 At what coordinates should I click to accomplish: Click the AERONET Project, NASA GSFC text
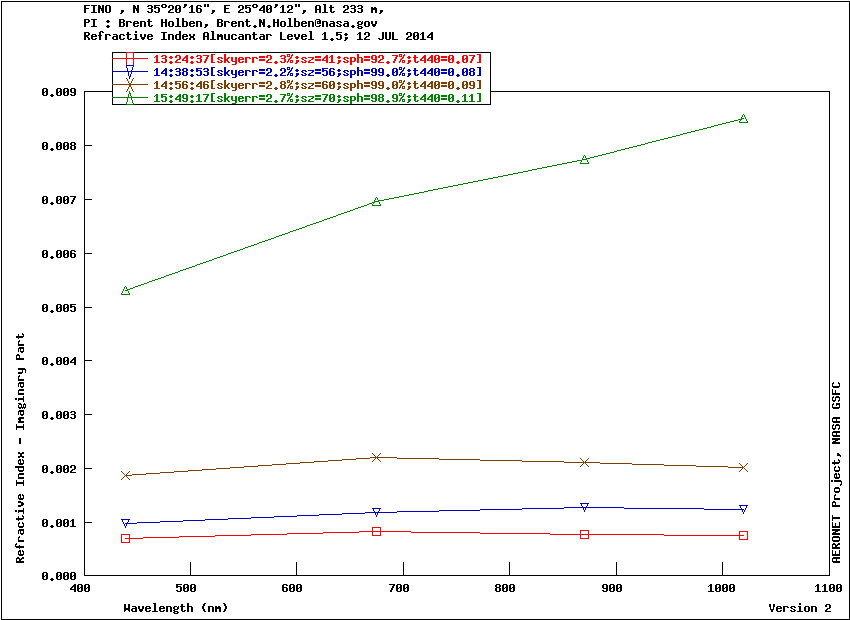[x=836, y=472]
